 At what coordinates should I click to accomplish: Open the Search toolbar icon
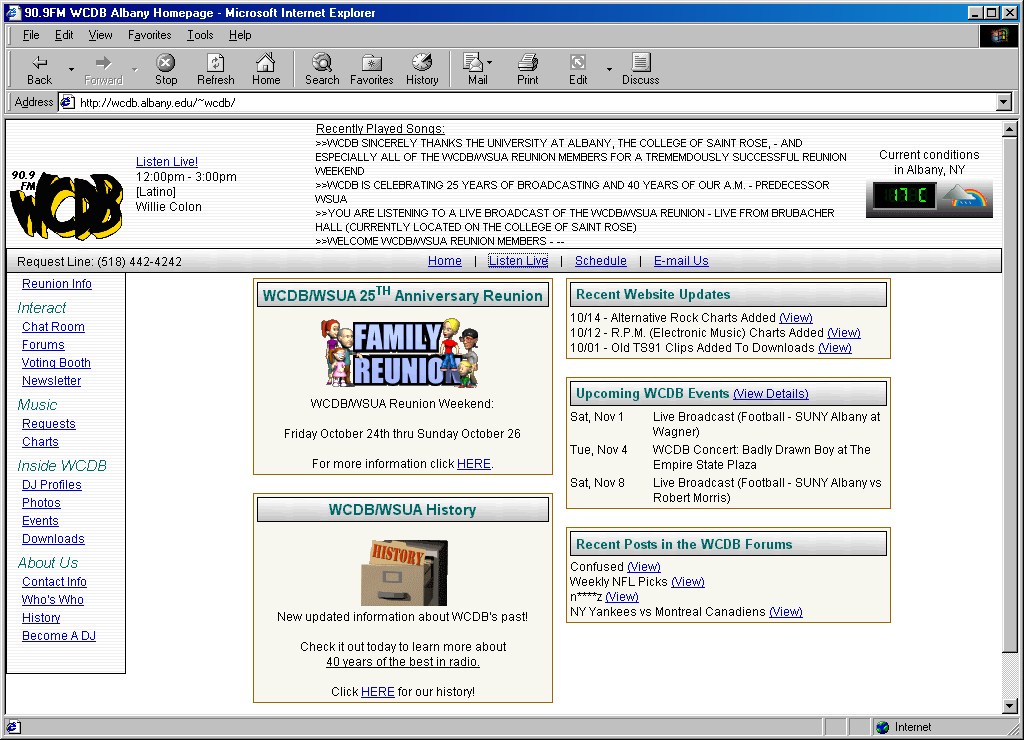(x=322, y=63)
